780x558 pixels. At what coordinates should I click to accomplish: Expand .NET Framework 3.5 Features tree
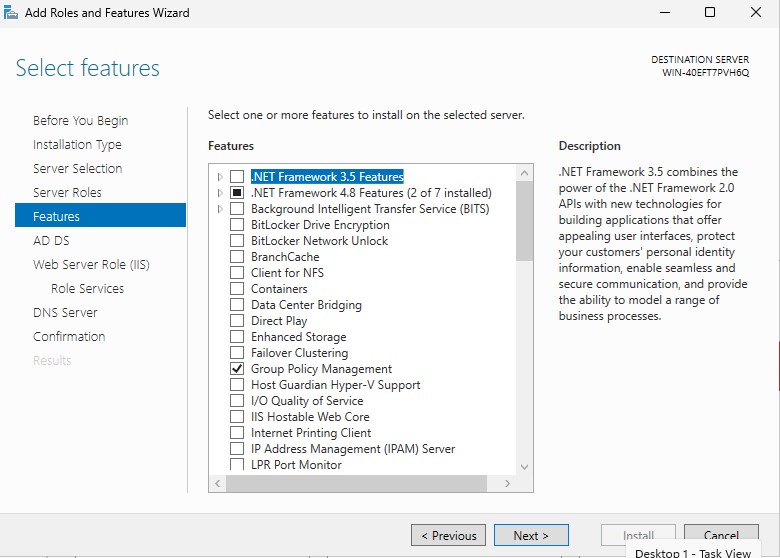pyautogui.click(x=220, y=177)
